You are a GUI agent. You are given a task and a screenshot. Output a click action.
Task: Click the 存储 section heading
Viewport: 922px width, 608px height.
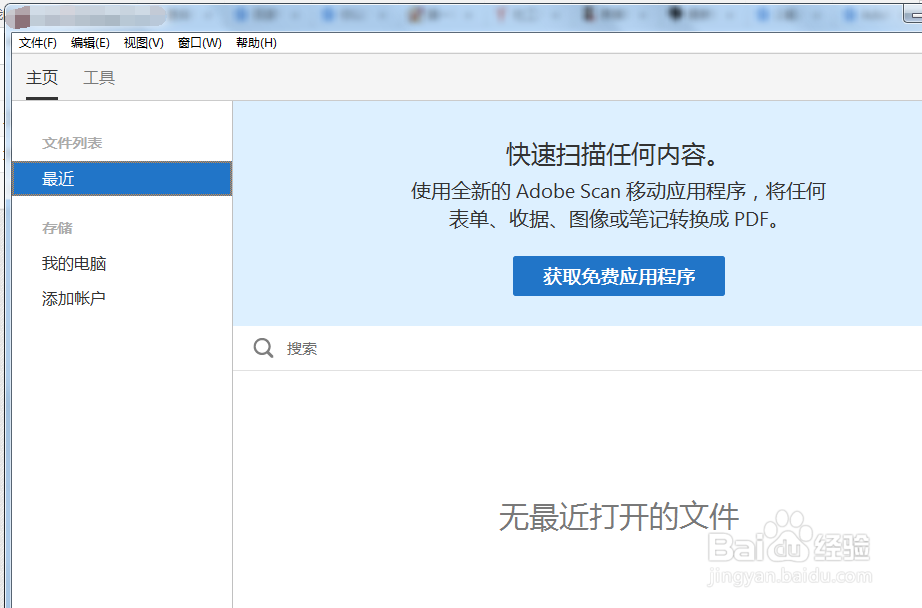click(57, 228)
